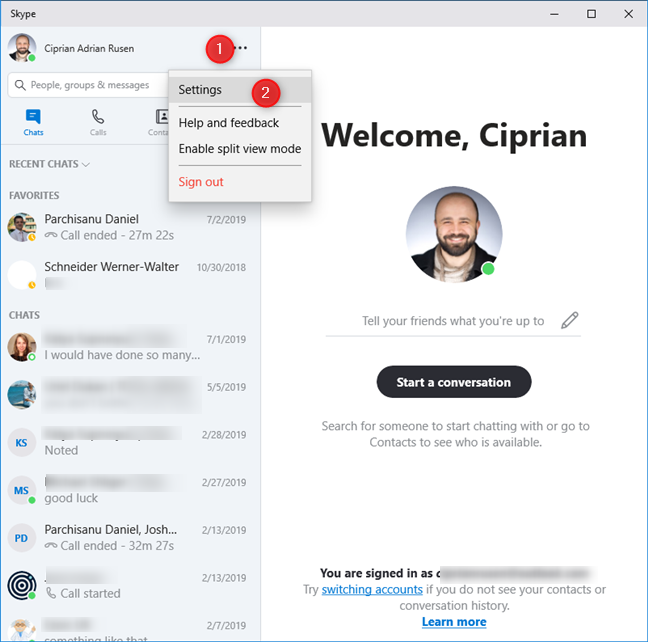This screenshot has width=648, height=642.
Task: Click the spiral-logo contact avatar
Action: click(x=21, y=585)
